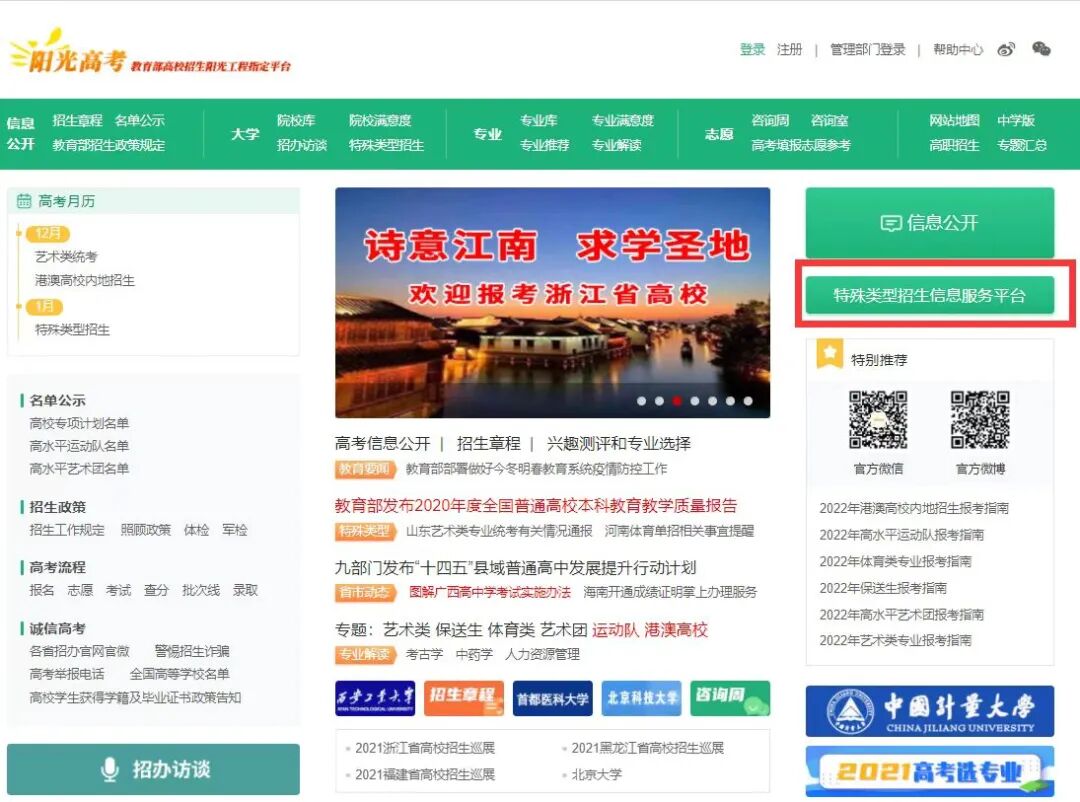
Task: Open 专业库 in the navigation bar
Action: (539, 121)
